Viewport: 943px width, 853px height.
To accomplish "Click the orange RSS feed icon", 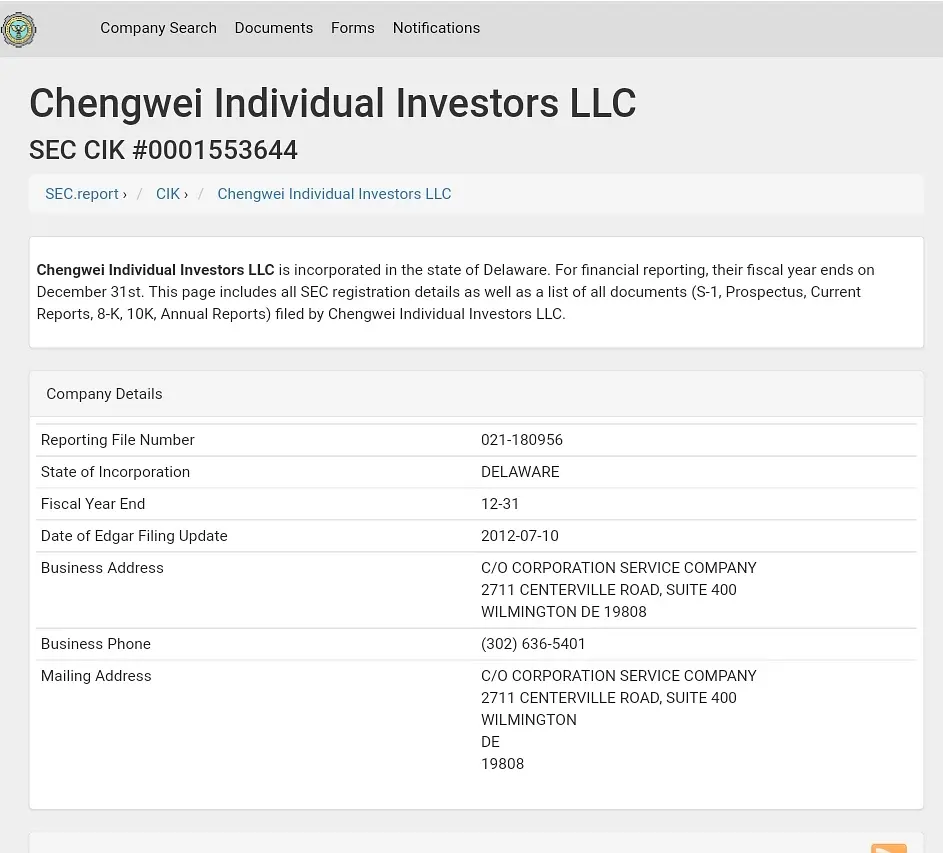I will click(x=888, y=848).
